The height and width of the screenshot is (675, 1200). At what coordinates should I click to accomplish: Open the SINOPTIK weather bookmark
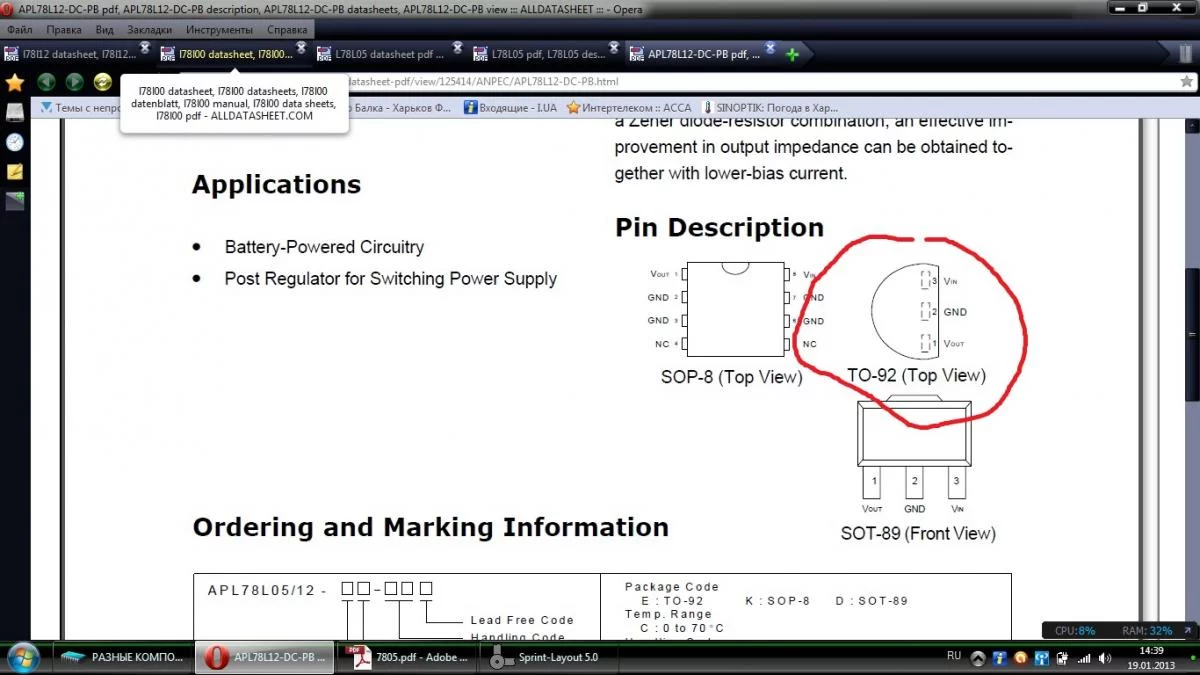(x=770, y=107)
